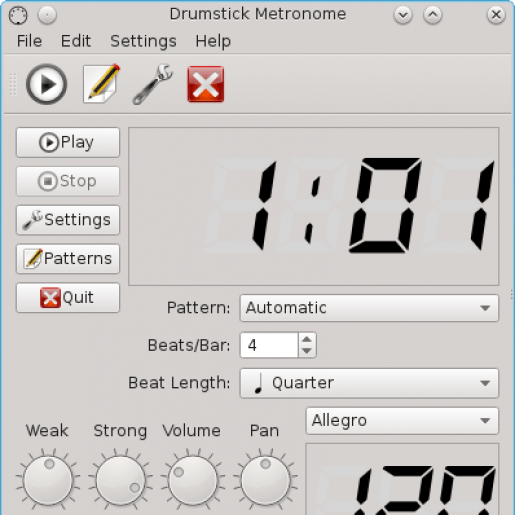The width and height of the screenshot is (515, 515).
Task: Minimize window with the down chevron button
Action: [403, 15]
